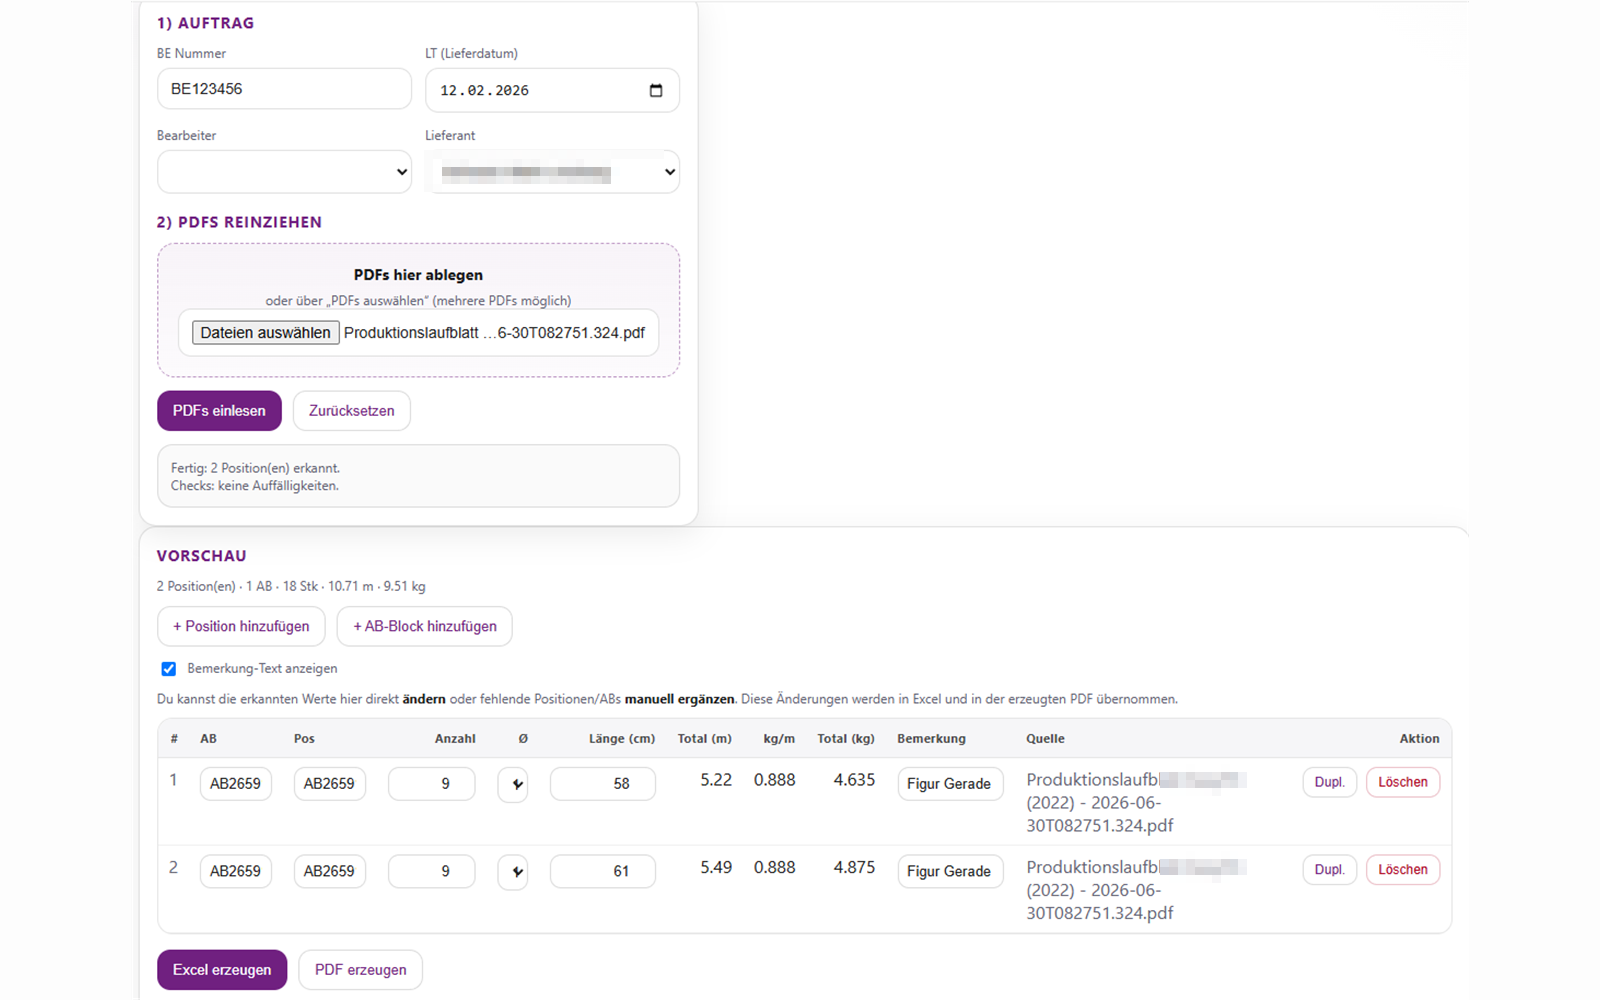The width and height of the screenshot is (1600, 1000).
Task: Click the Anzahl field in row 1
Action: (x=431, y=784)
